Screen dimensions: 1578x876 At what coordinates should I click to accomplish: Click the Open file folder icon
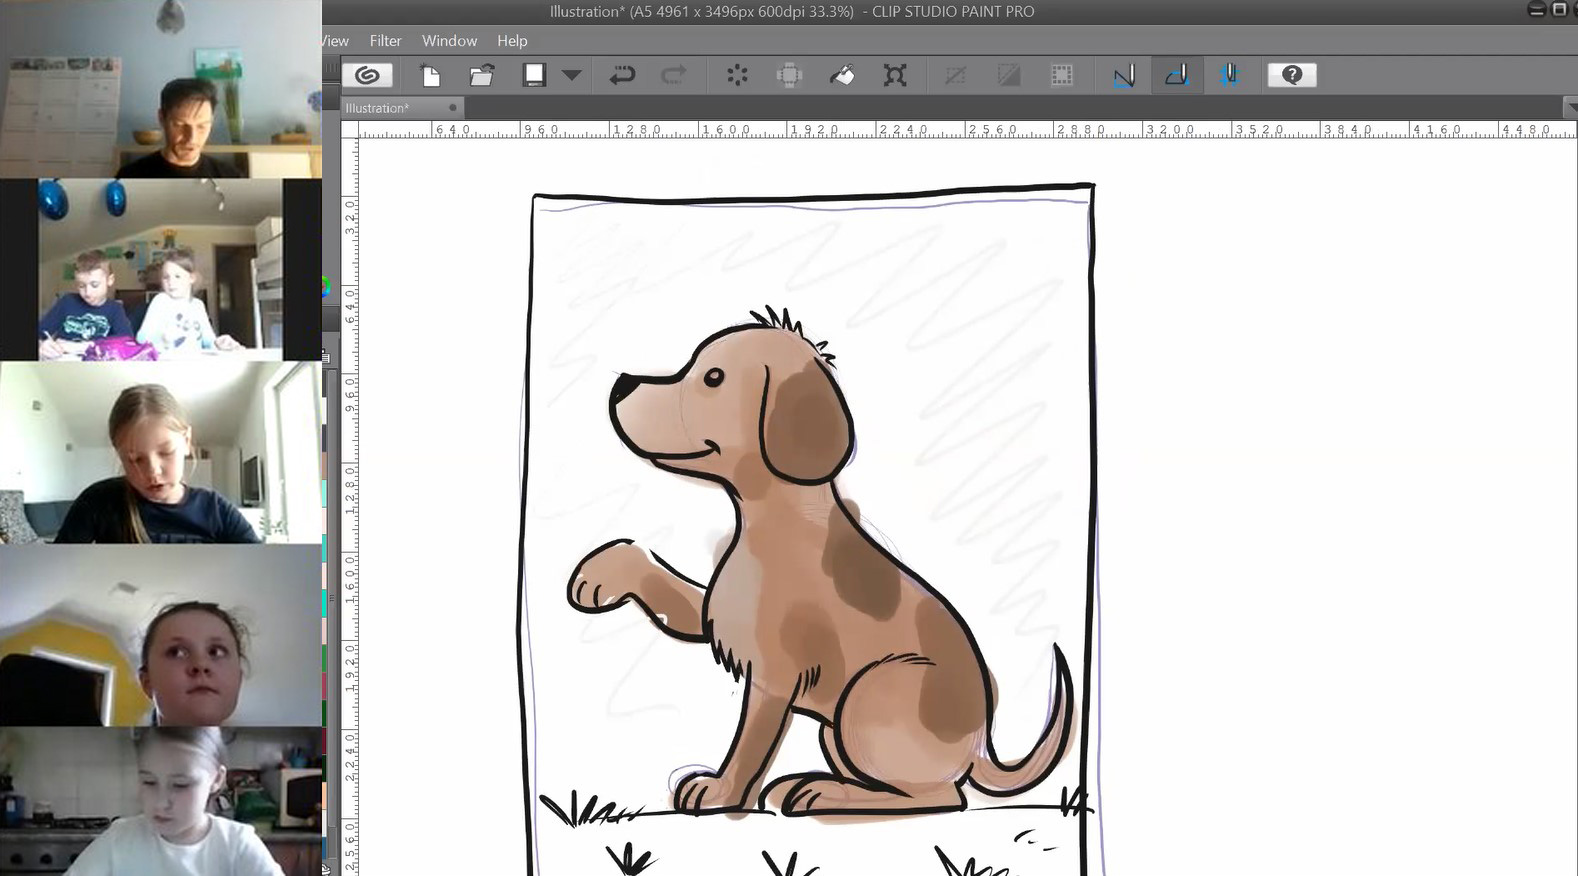pos(482,75)
